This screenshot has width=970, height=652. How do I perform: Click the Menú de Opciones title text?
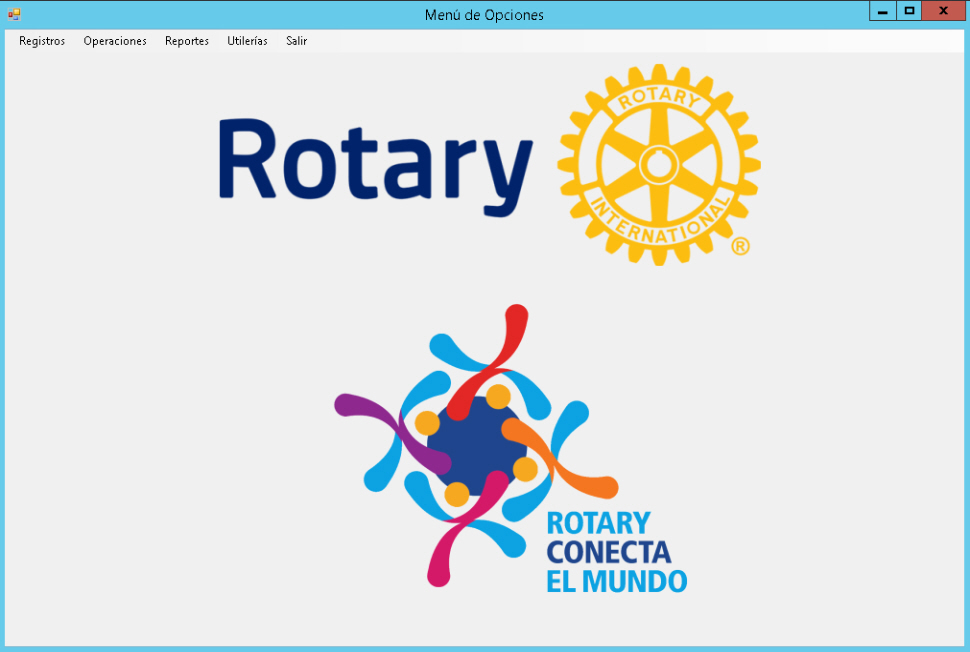(x=484, y=15)
